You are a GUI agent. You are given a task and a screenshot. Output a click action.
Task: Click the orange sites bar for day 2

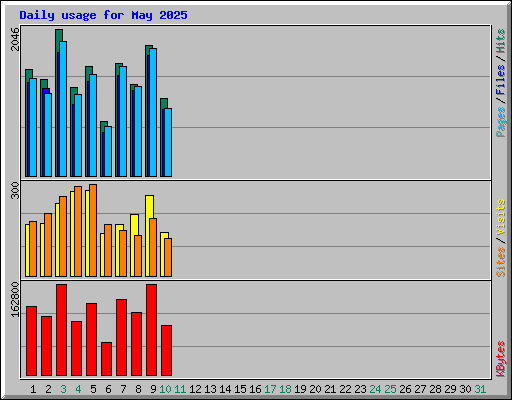[48, 245]
